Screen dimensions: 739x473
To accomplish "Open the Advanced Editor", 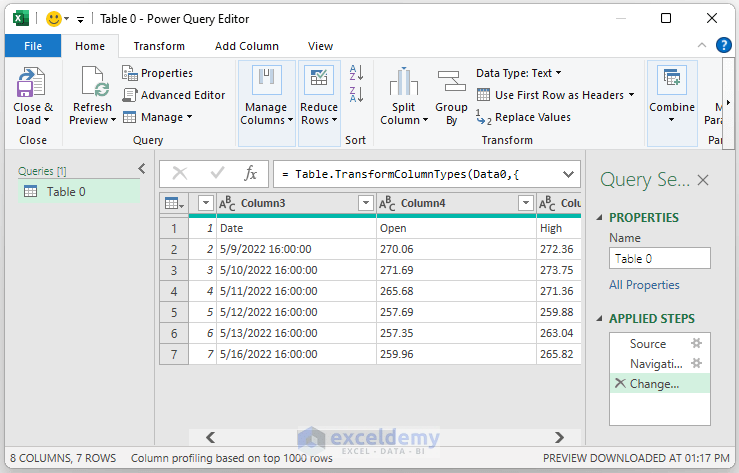I will coord(174,95).
